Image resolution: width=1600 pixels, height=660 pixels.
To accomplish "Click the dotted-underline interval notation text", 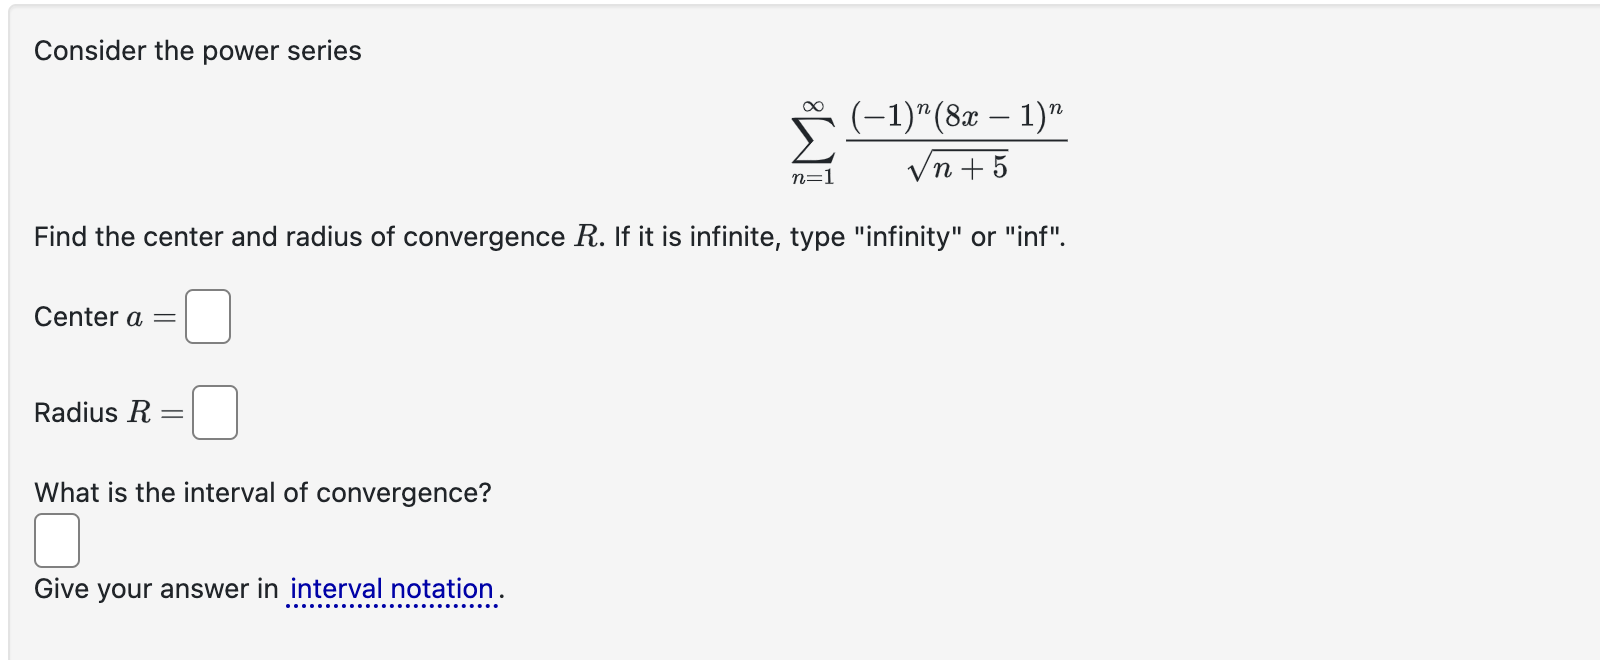I will click(392, 589).
